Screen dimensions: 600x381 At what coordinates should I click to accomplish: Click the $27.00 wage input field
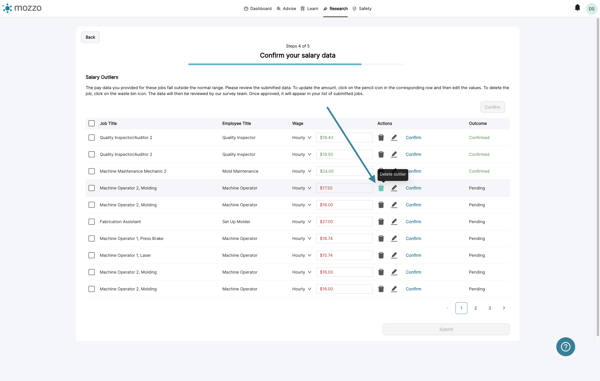[344, 221]
